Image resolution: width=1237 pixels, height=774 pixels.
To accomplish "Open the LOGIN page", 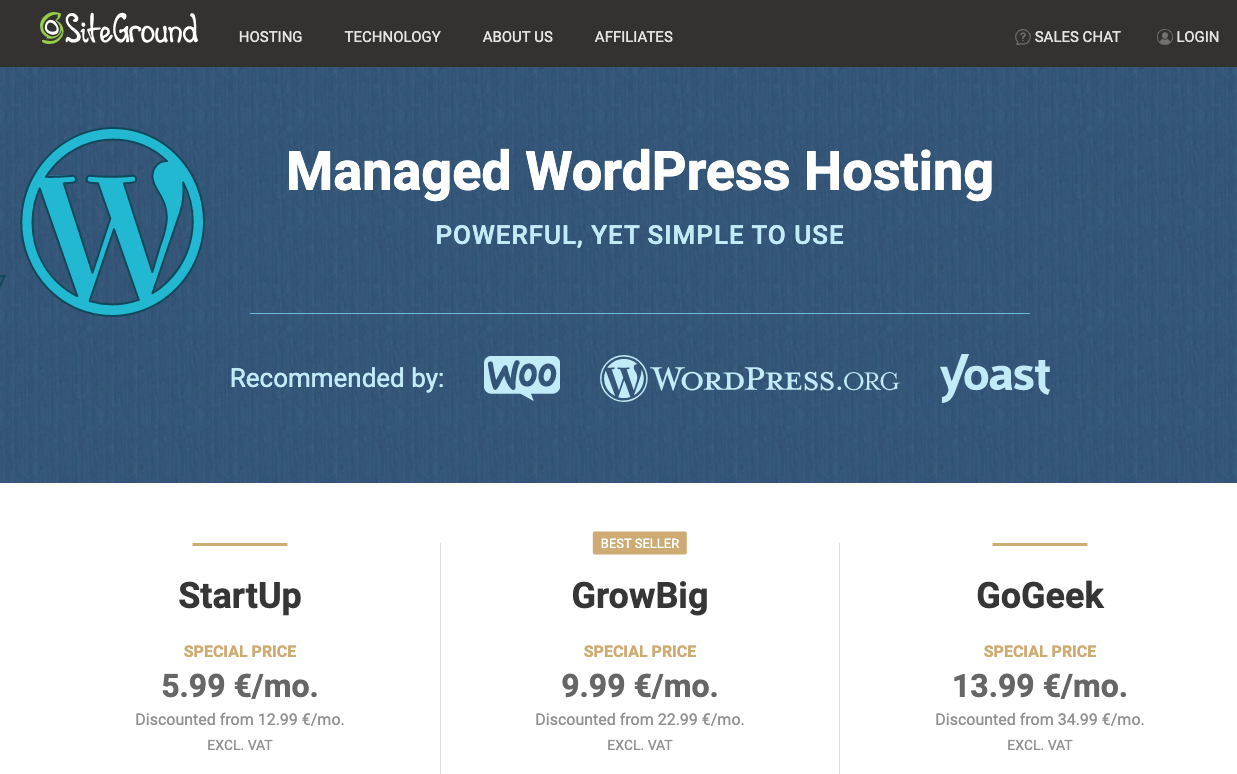I will 1196,36.
